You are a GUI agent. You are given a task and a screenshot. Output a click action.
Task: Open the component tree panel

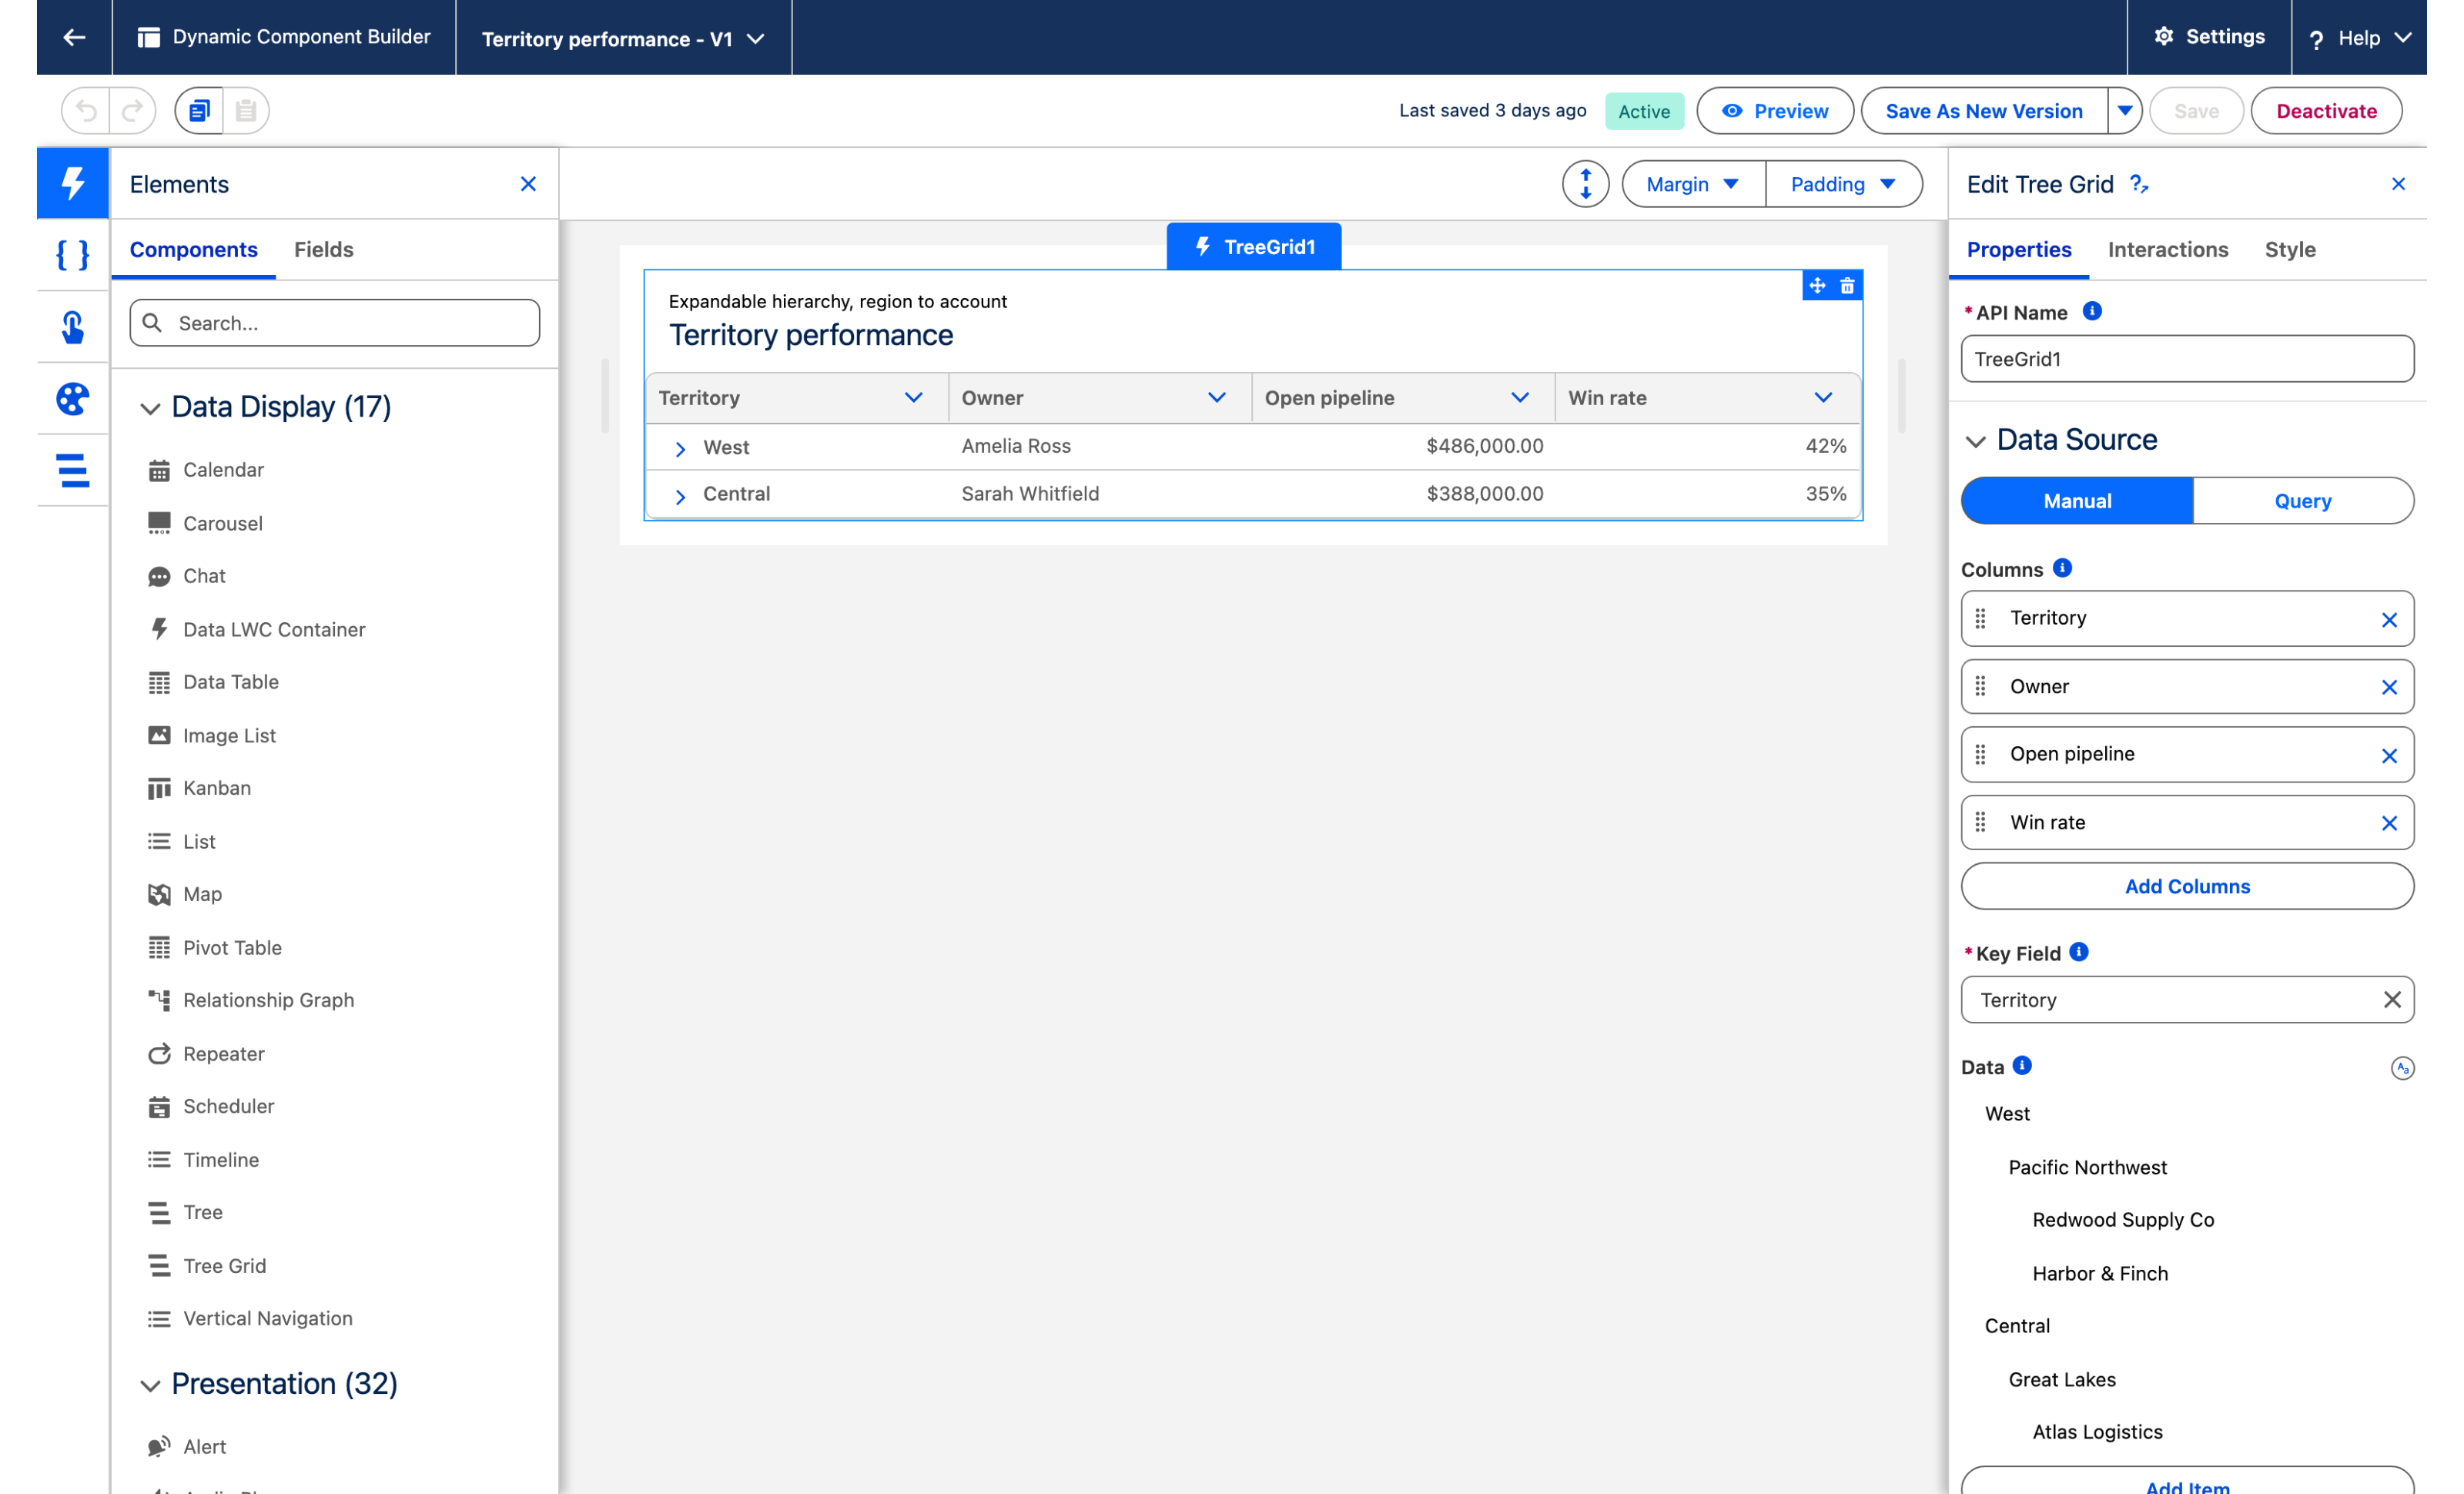(73, 470)
